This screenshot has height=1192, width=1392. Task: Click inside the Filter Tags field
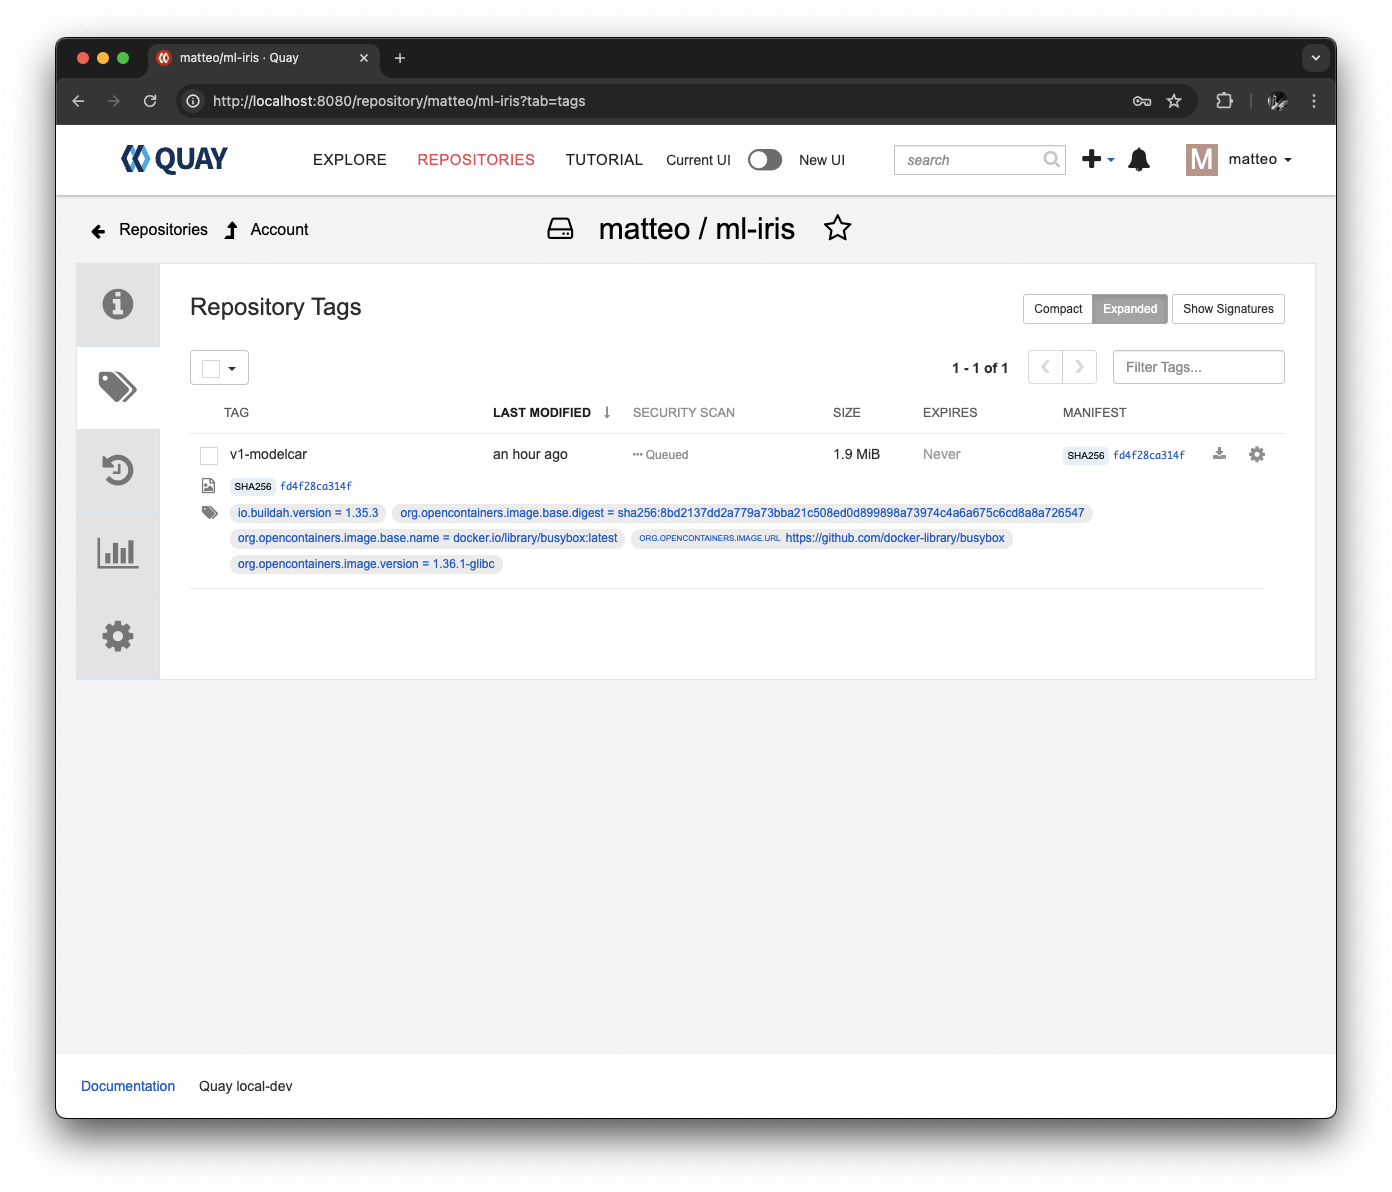[x=1198, y=367]
